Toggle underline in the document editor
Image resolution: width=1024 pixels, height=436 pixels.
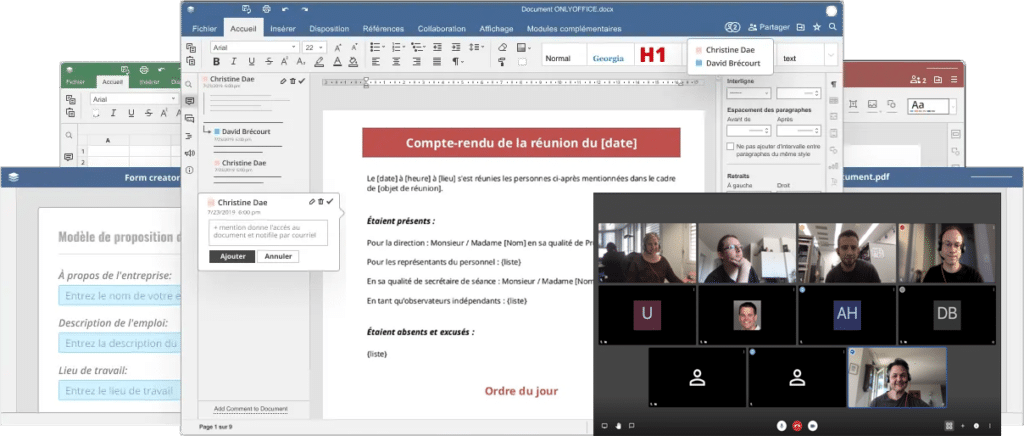(251, 62)
